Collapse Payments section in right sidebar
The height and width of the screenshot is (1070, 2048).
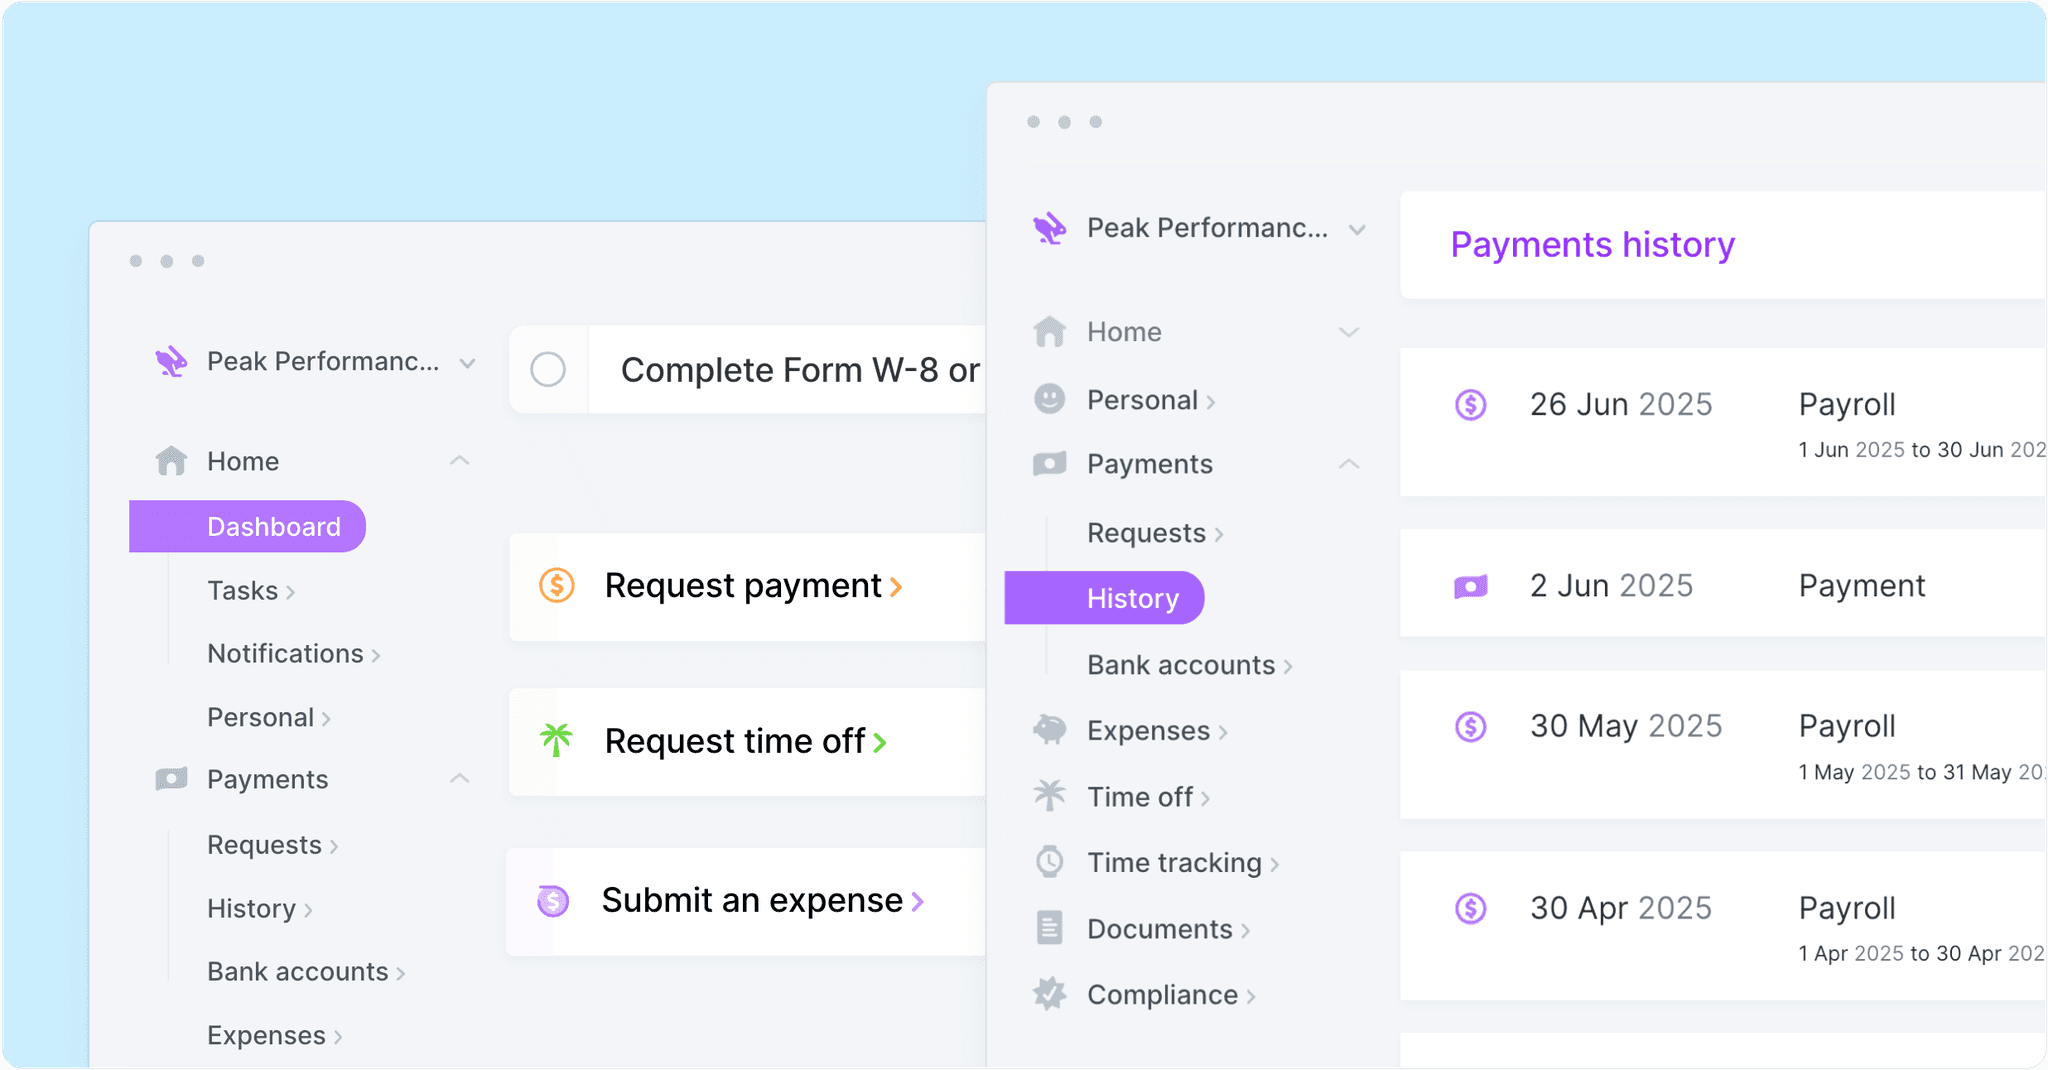[1349, 464]
